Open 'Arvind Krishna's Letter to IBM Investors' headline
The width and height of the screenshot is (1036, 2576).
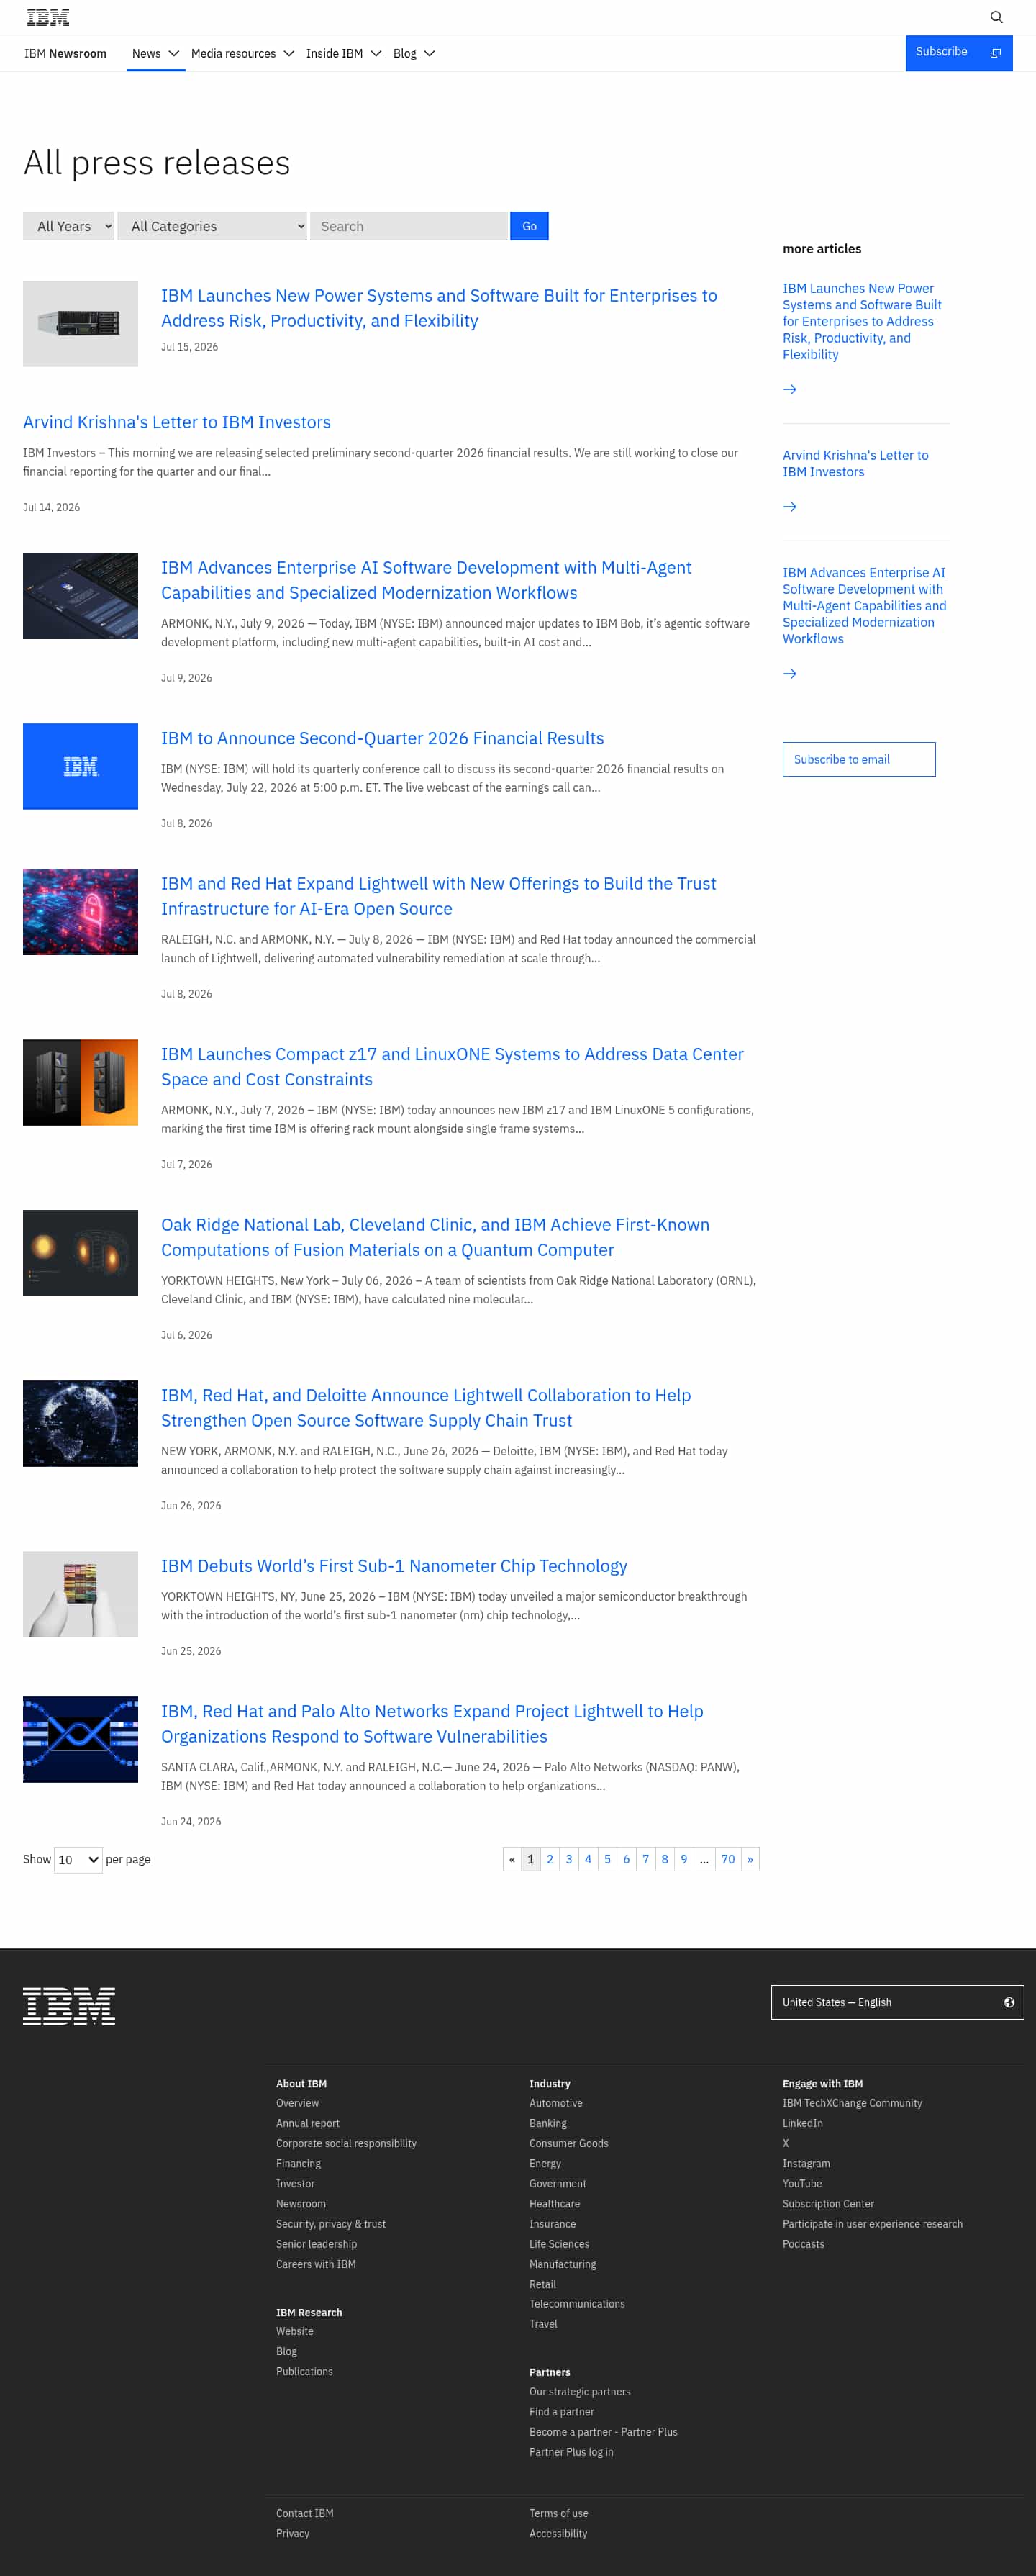pos(177,422)
